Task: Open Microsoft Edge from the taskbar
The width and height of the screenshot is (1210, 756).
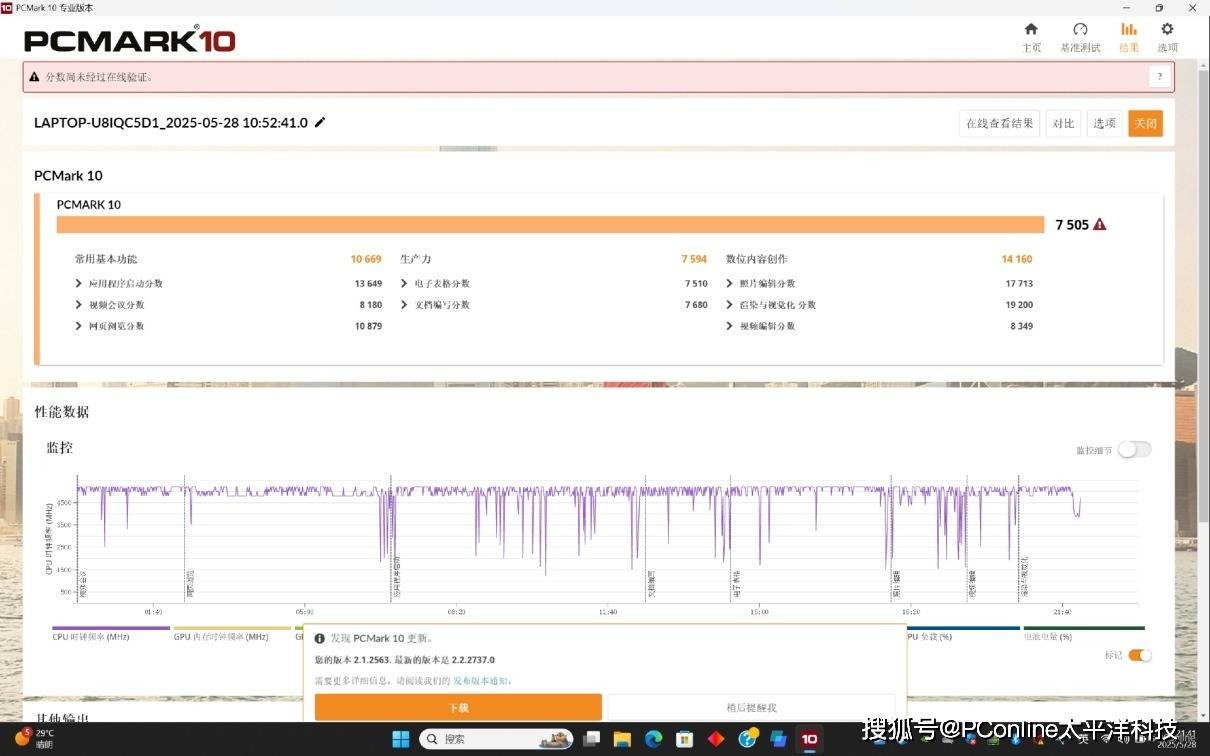Action: (653, 739)
